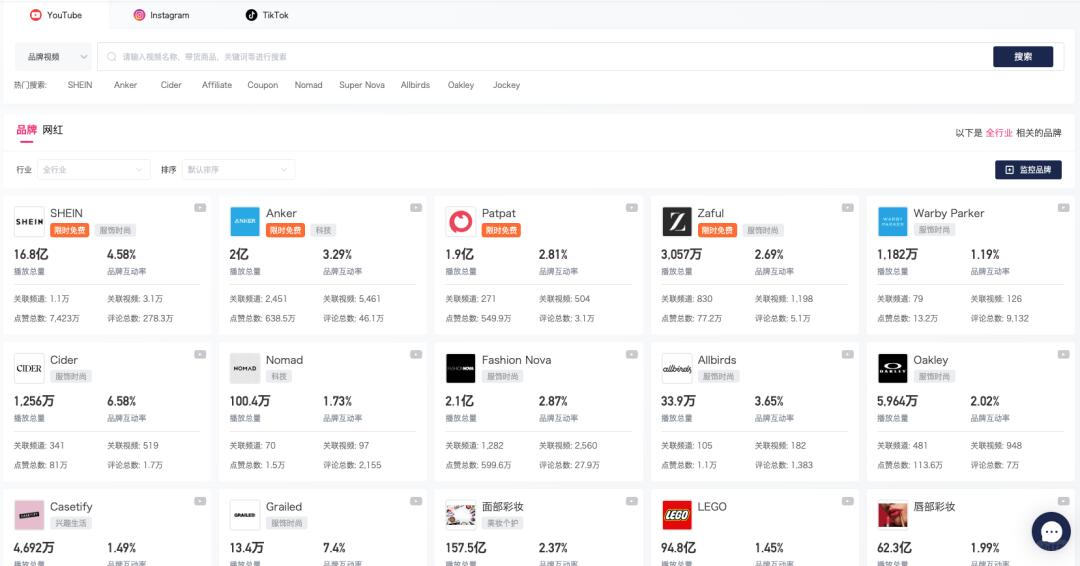Open the 唇部彩妆 category thumbnail
This screenshot has height=566, width=1080.
pyautogui.click(x=893, y=515)
